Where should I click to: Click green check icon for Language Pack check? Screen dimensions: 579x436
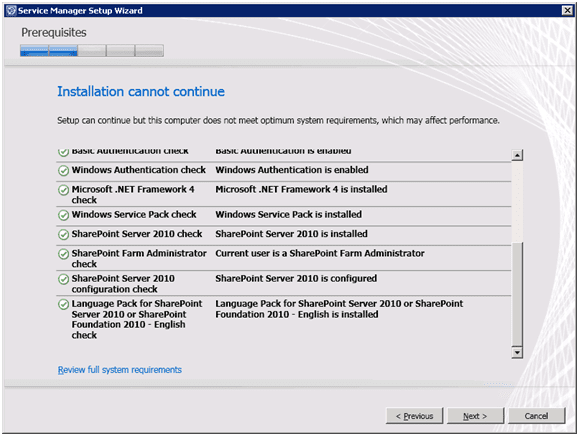(64, 304)
